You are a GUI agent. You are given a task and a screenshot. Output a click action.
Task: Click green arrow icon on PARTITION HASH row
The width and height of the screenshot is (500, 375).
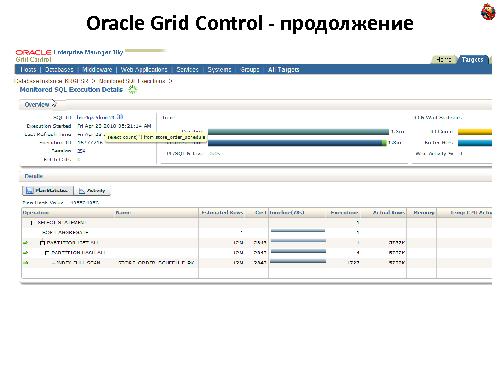(25, 253)
